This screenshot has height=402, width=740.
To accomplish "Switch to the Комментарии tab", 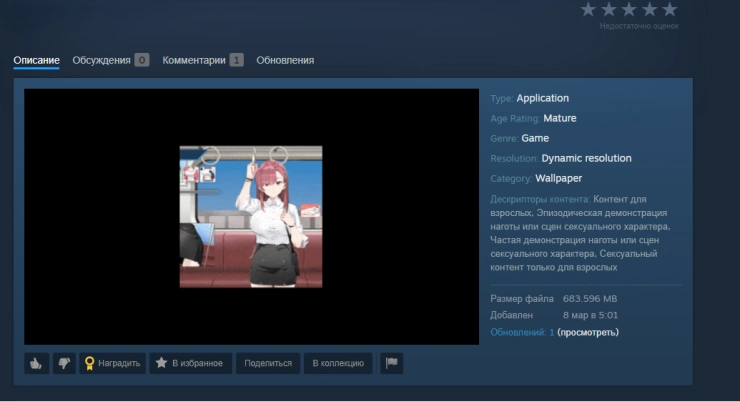I will (203, 60).
